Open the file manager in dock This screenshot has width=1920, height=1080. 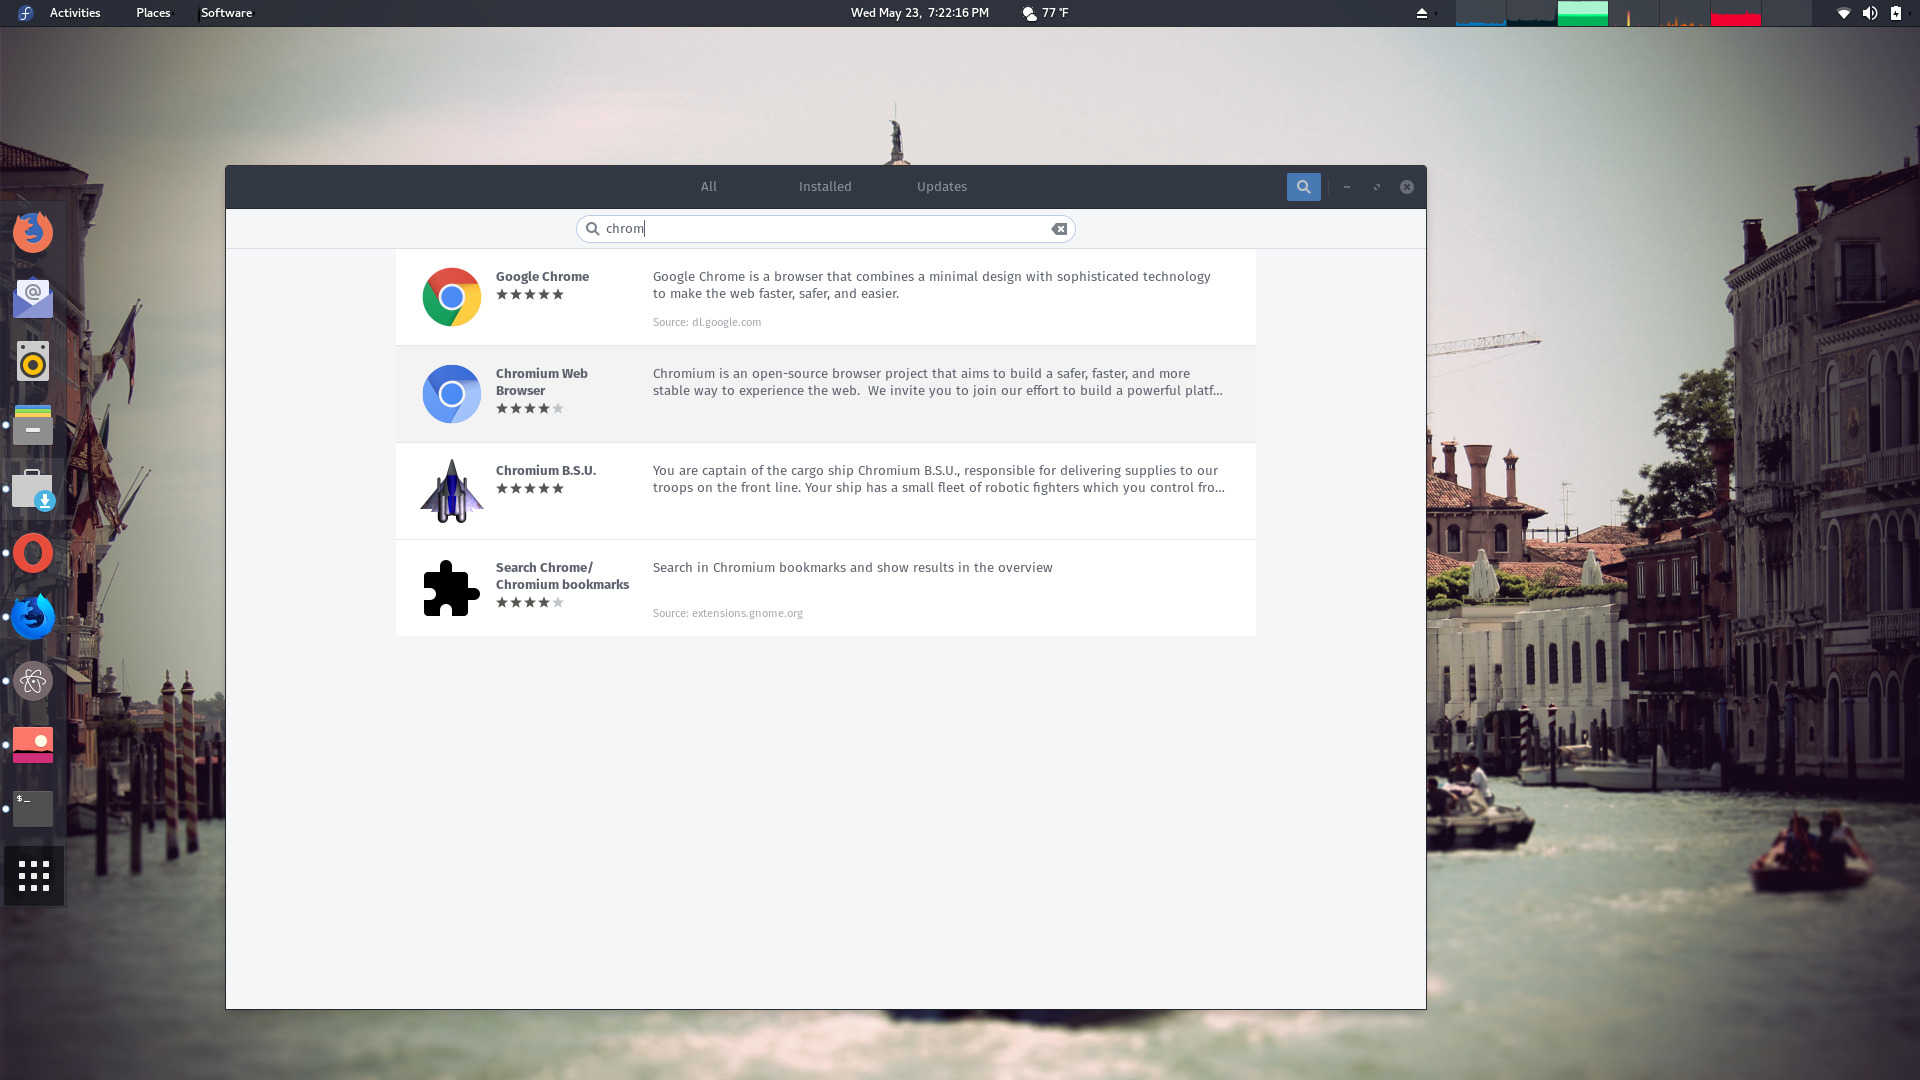click(x=33, y=425)
